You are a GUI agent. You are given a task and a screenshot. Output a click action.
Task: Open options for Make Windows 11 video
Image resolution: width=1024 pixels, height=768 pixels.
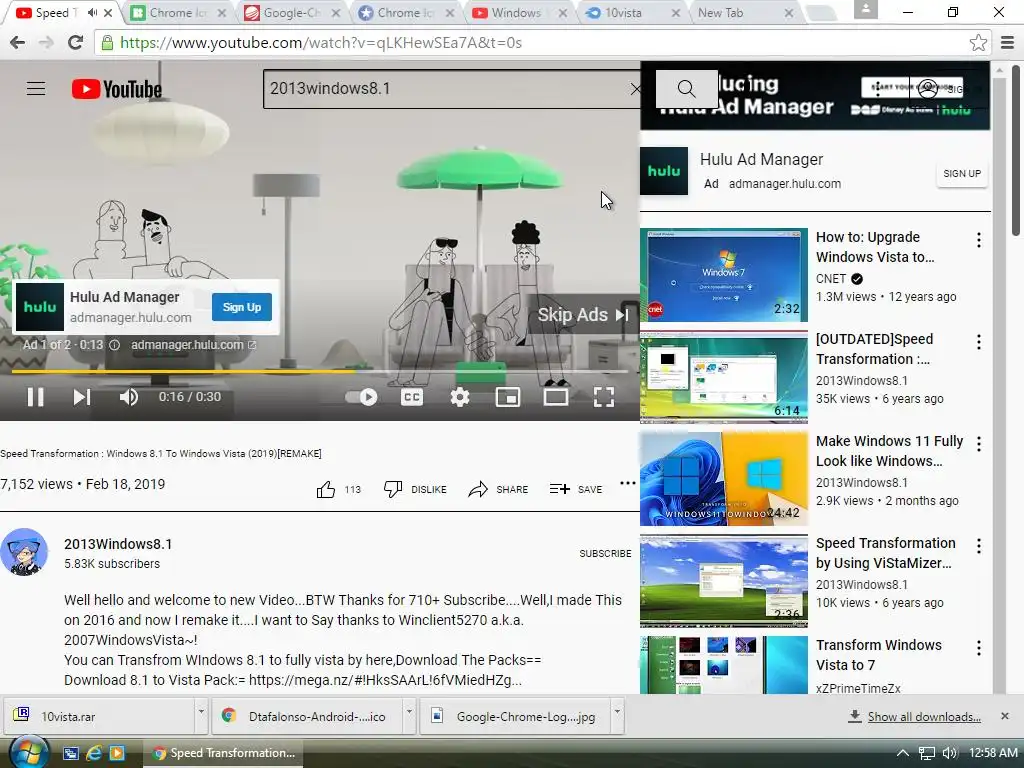click(978, 444)
